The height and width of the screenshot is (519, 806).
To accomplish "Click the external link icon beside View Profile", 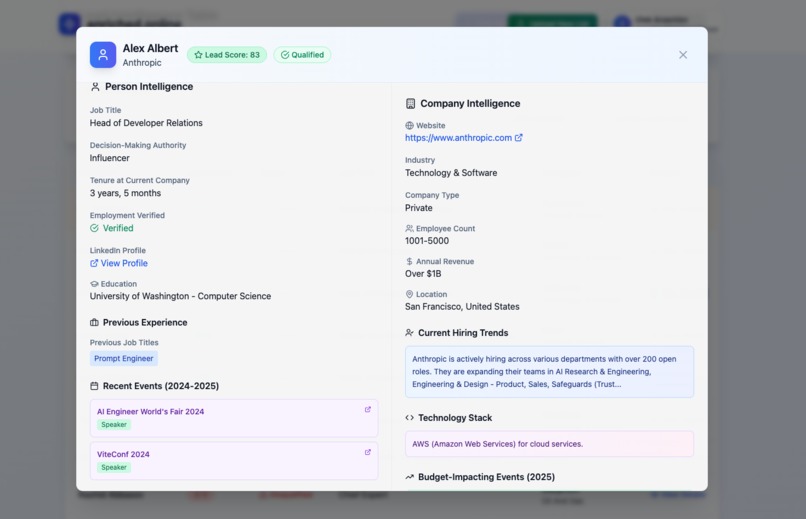I will [94, 263].
